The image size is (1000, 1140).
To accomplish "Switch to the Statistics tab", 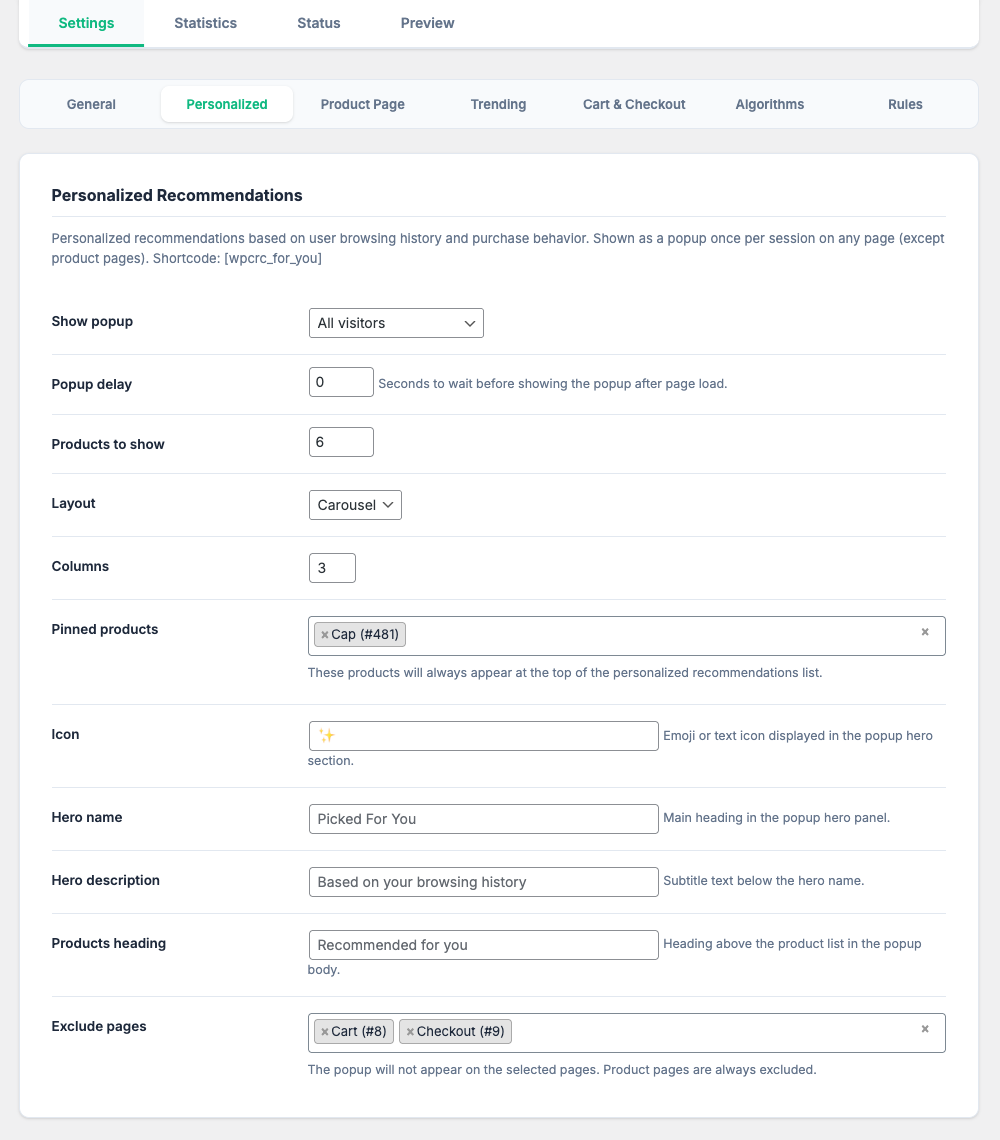I will pos(205,23).
